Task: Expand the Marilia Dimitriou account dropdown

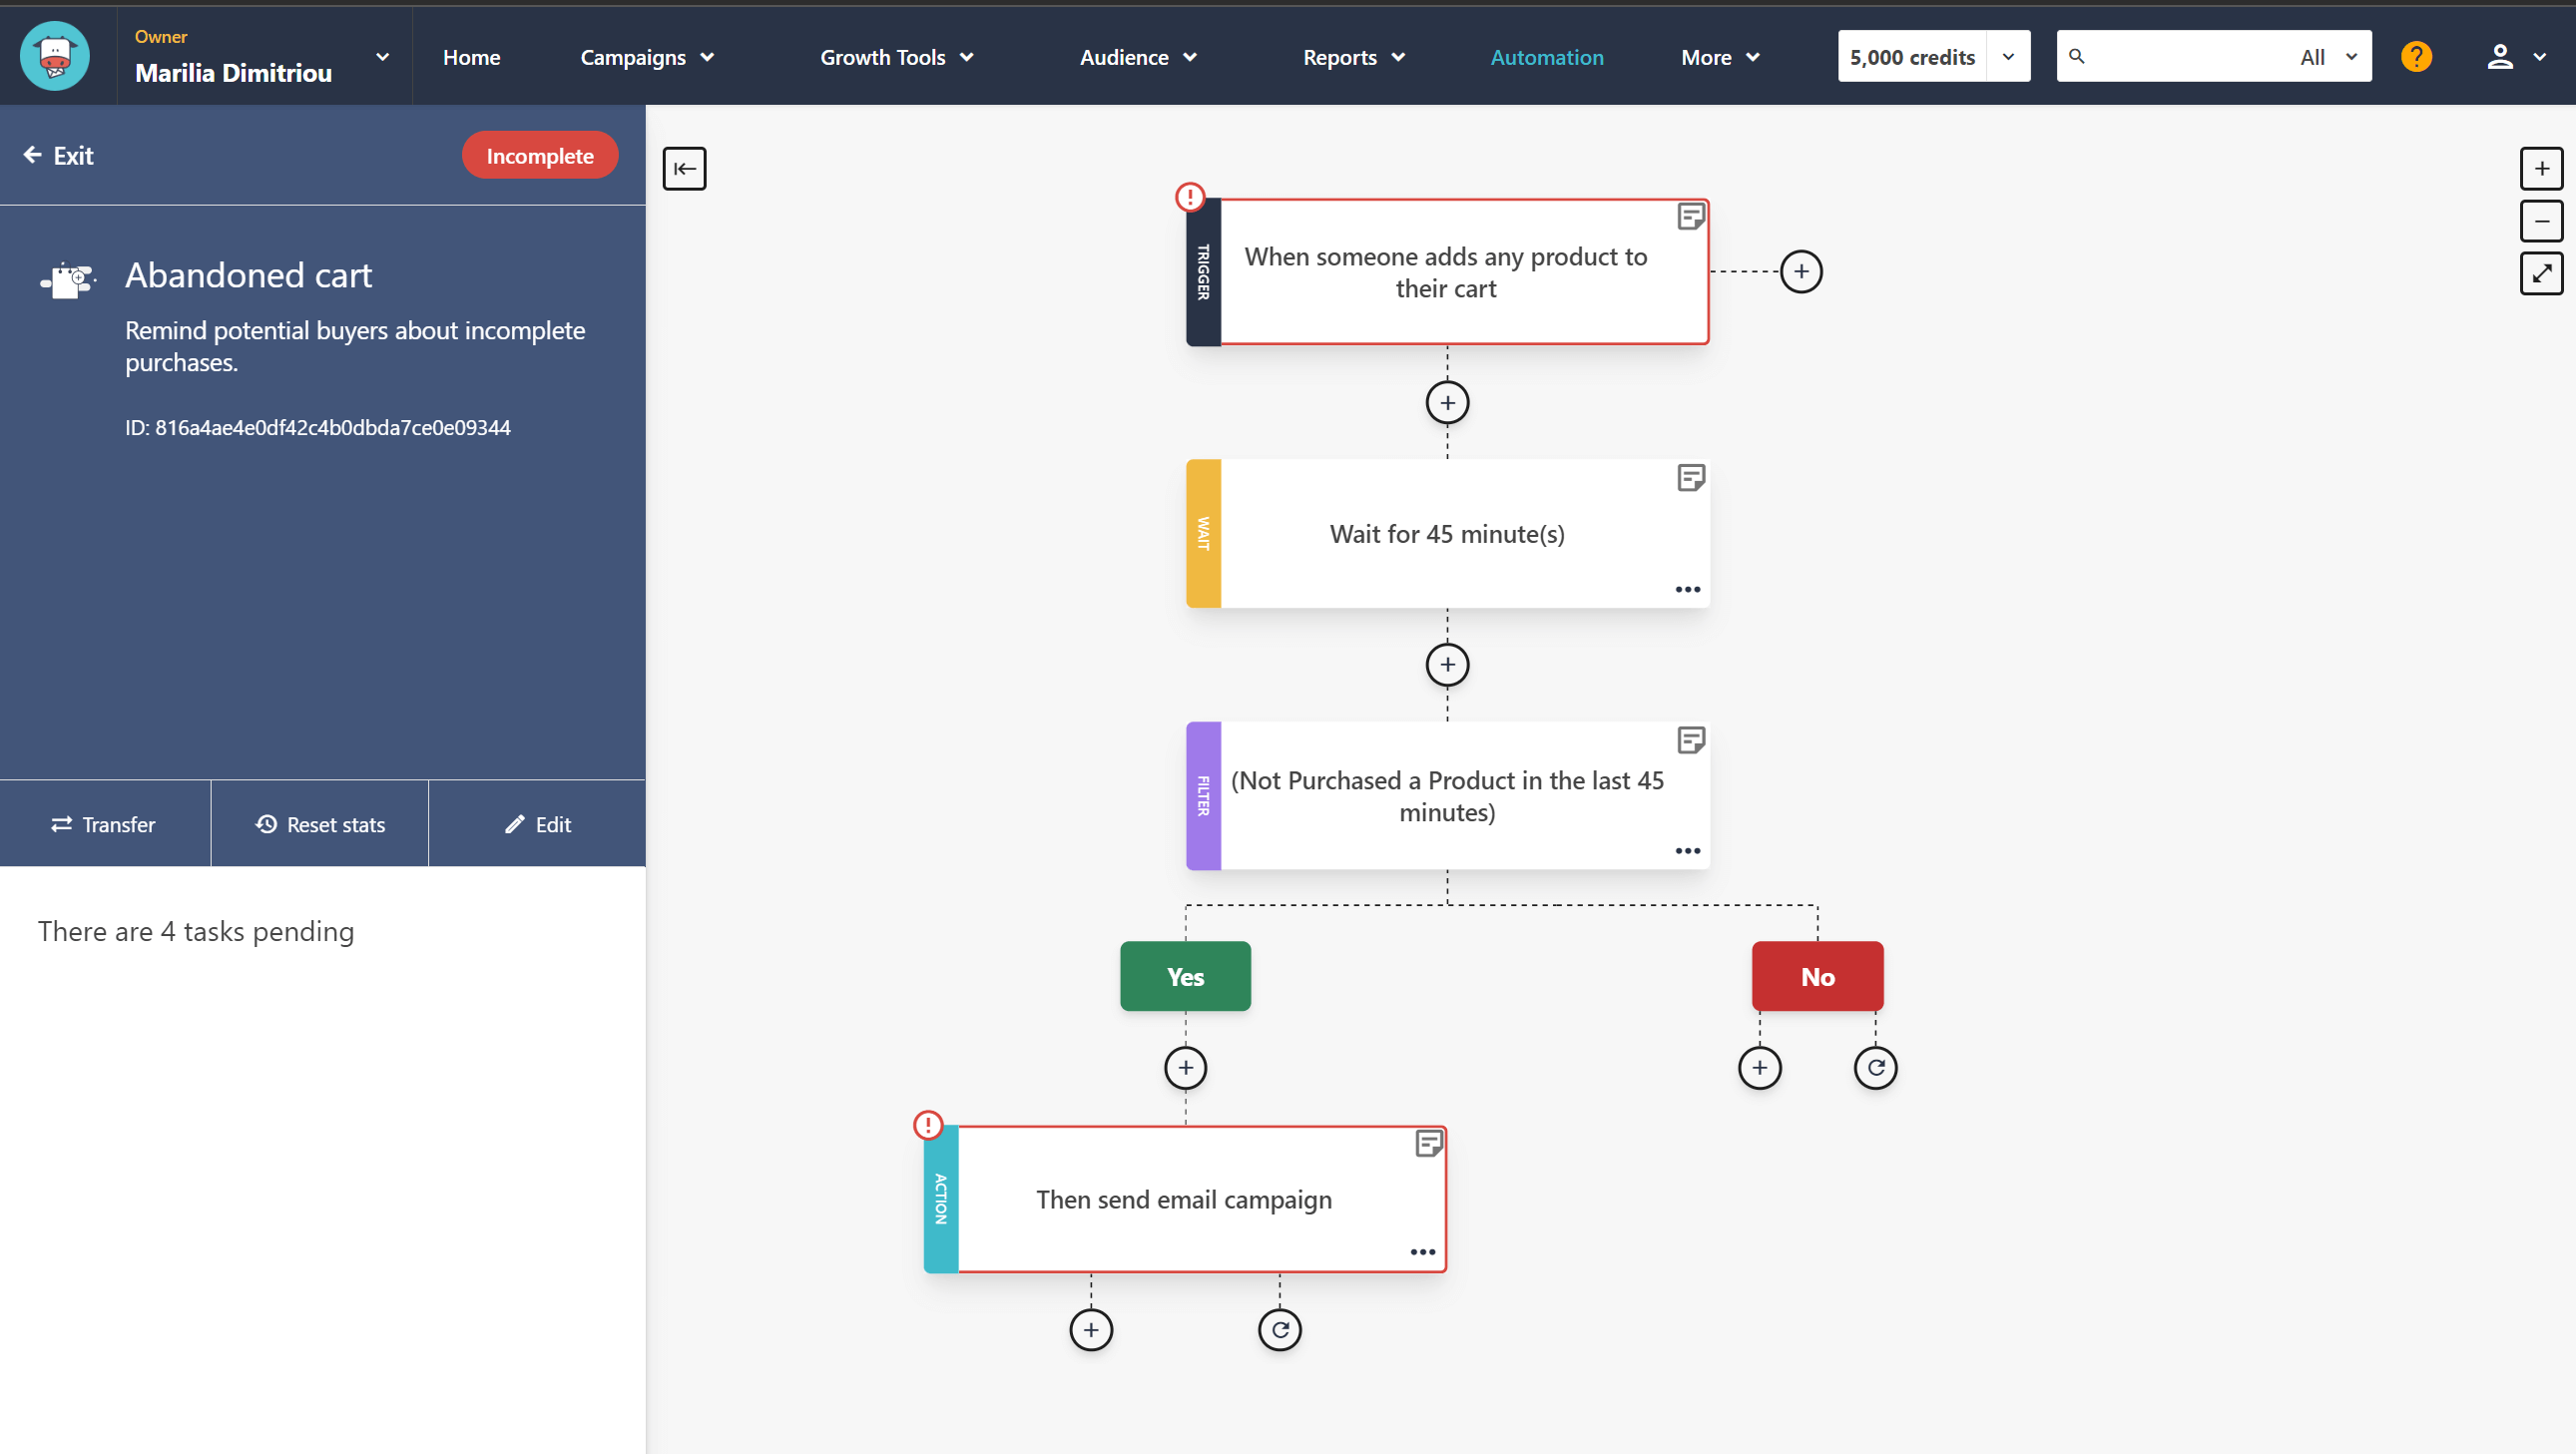Action: (382, 57)
